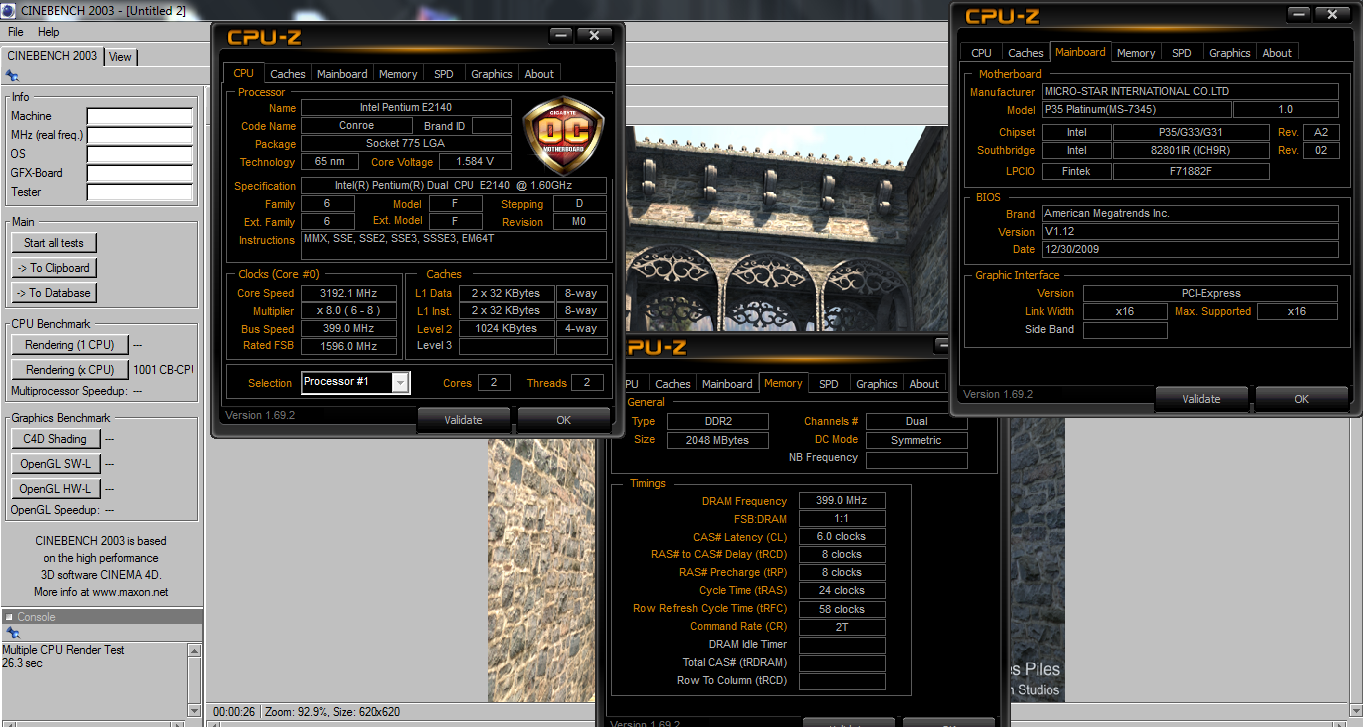Click Start all tests button

pyautogui.click(x=54, y=243)
